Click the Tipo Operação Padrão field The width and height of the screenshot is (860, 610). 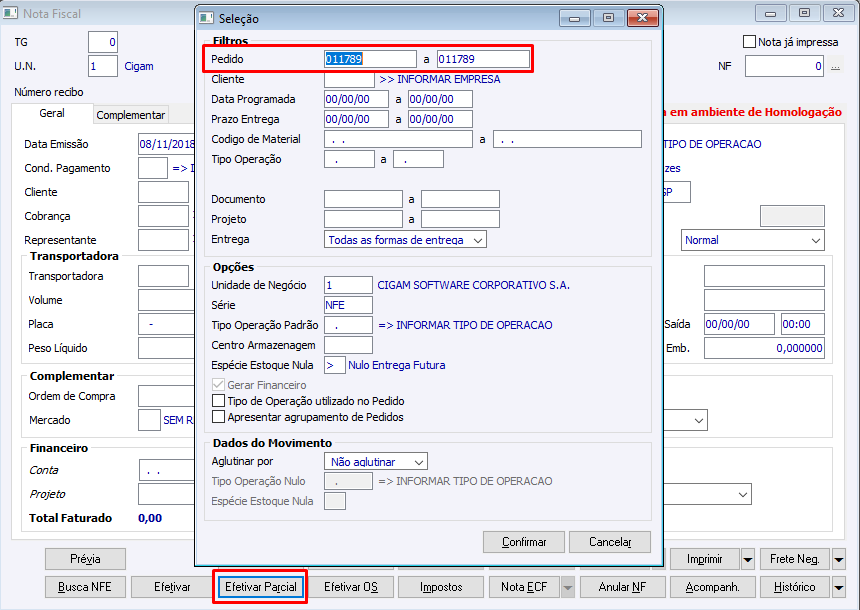point(348,325)
